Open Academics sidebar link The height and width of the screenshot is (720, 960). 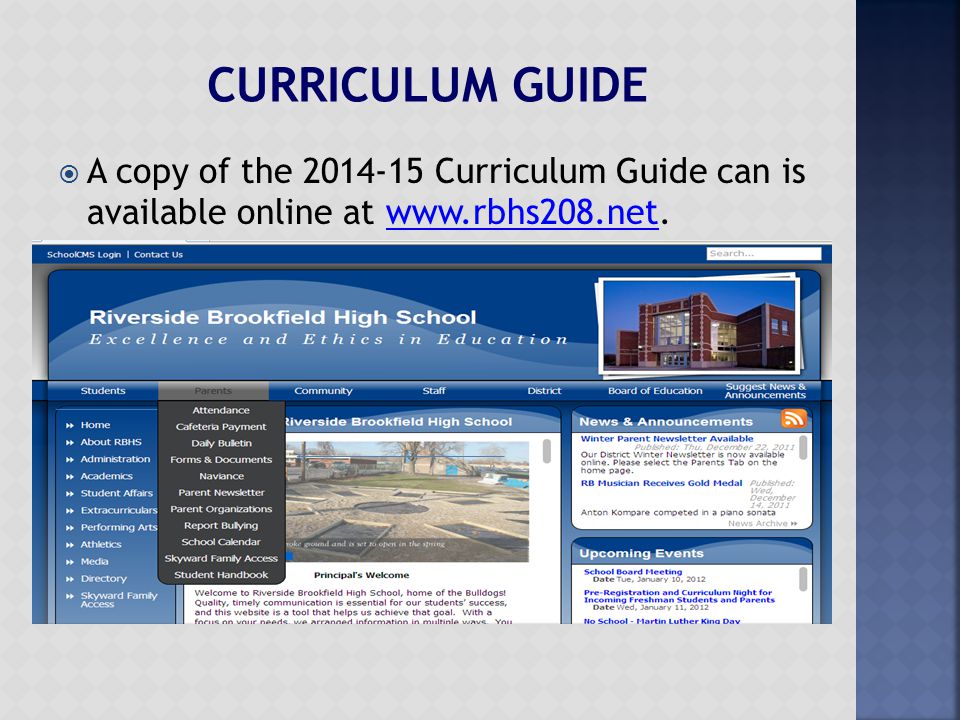click(x=107, y=476)
